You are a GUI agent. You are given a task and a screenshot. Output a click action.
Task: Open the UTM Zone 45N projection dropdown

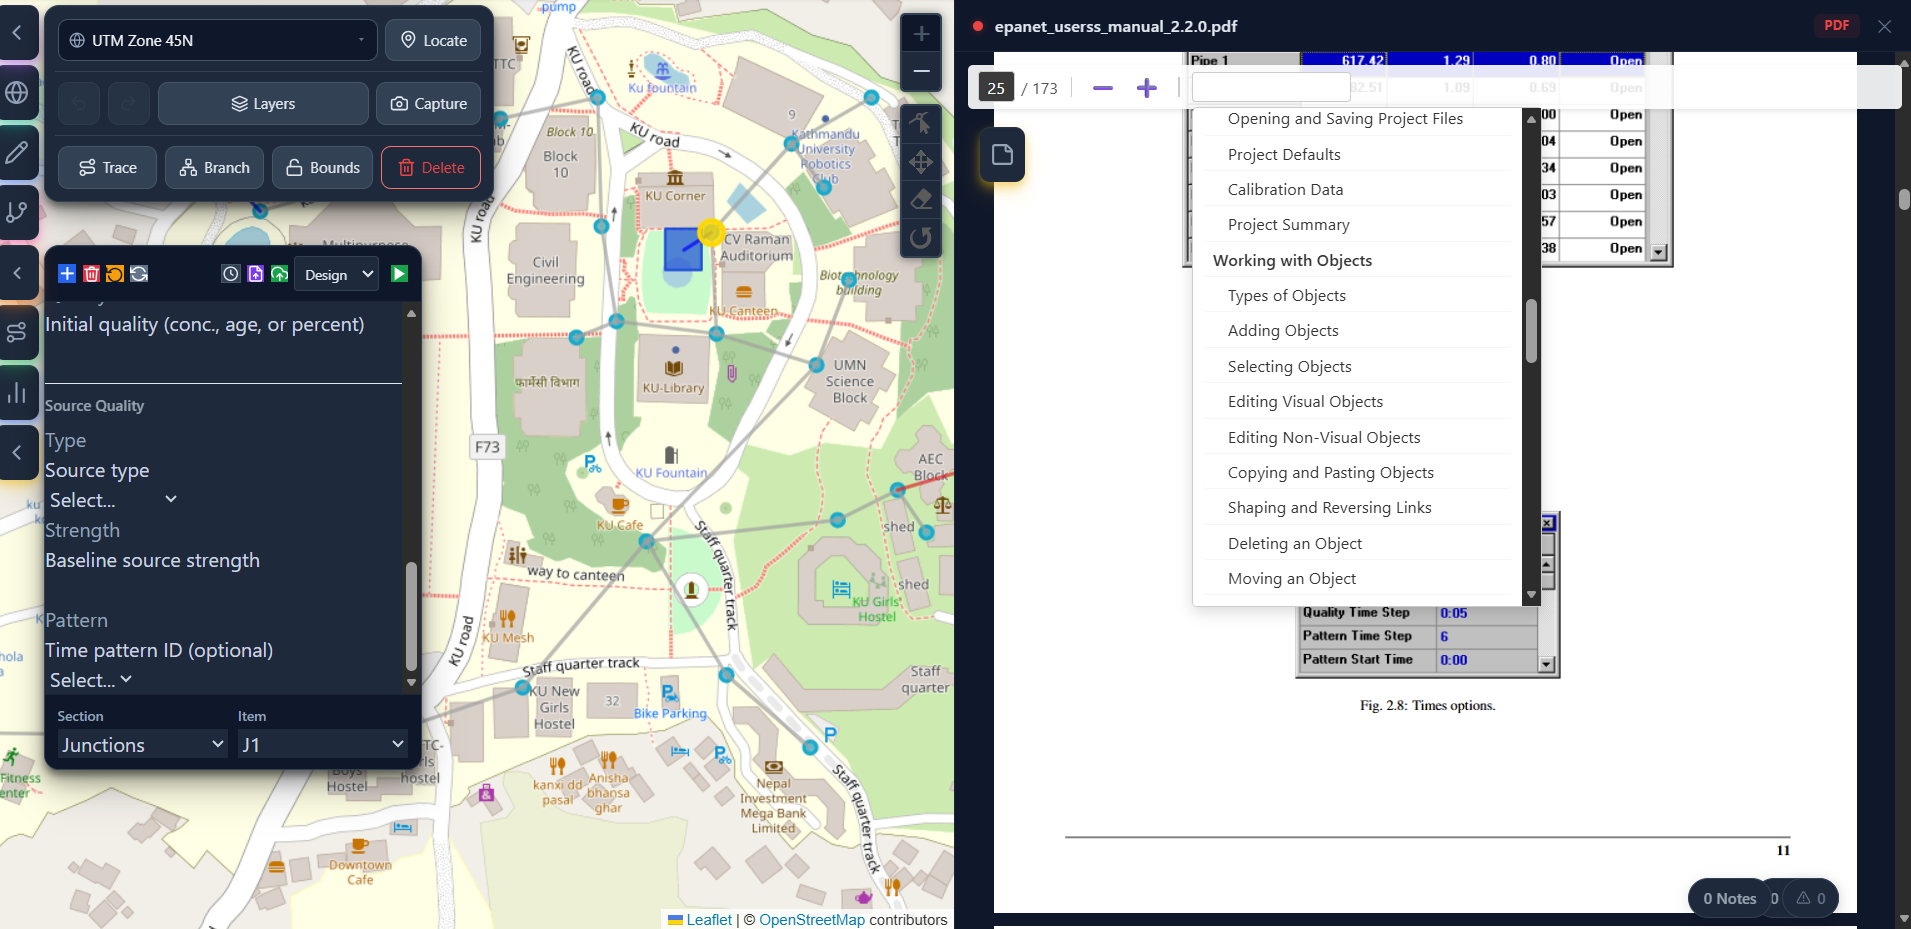click(x=217, y=40)
